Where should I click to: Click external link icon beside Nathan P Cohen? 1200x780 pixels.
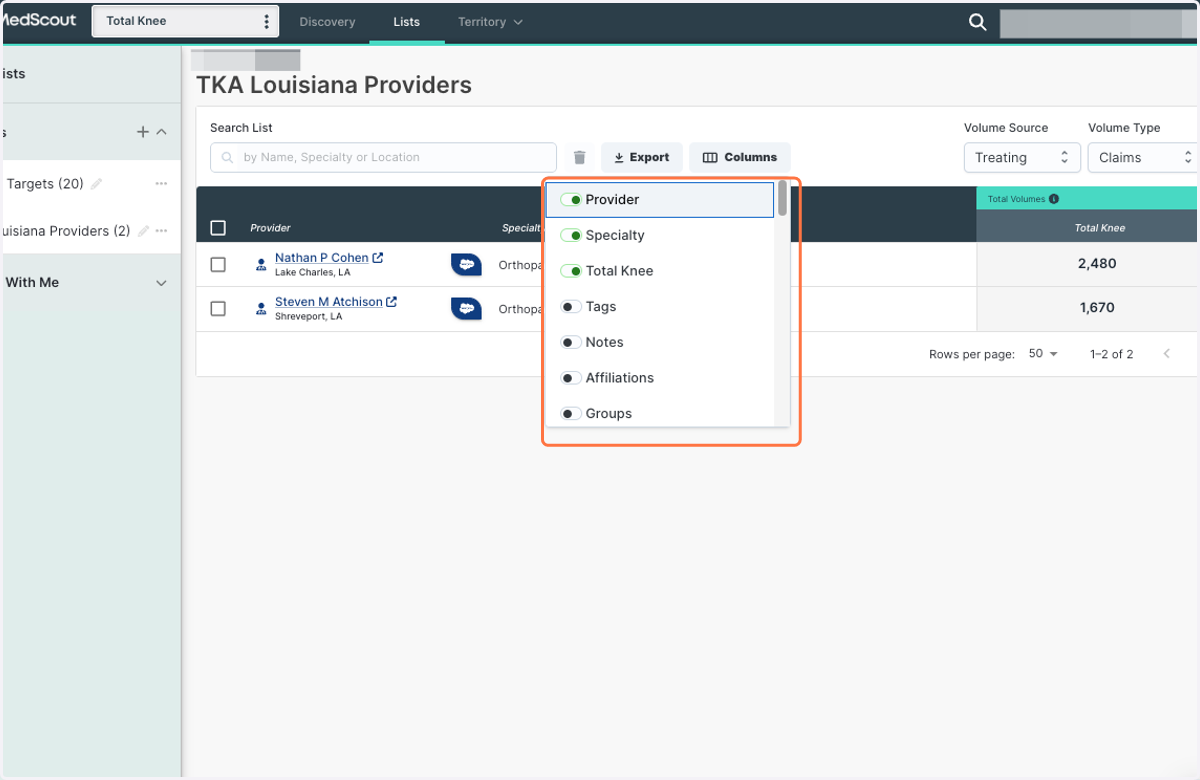pyautogui.click(x=378, y=258)
